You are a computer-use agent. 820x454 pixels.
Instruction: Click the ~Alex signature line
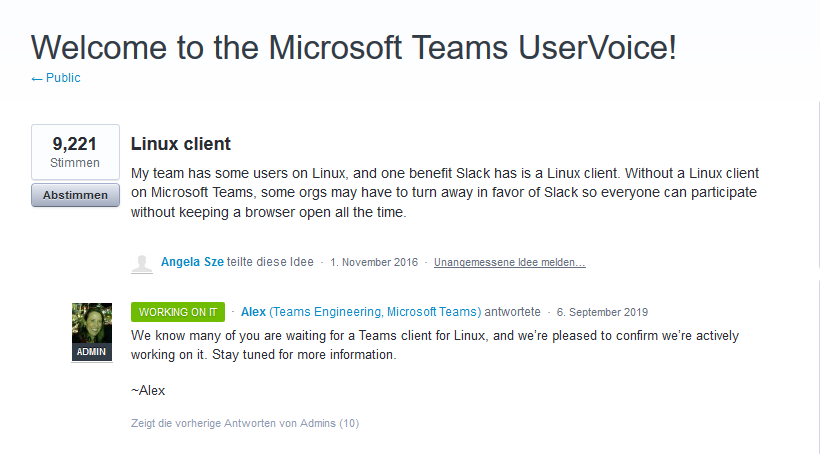pyautogui.click(x=148, y=390)
